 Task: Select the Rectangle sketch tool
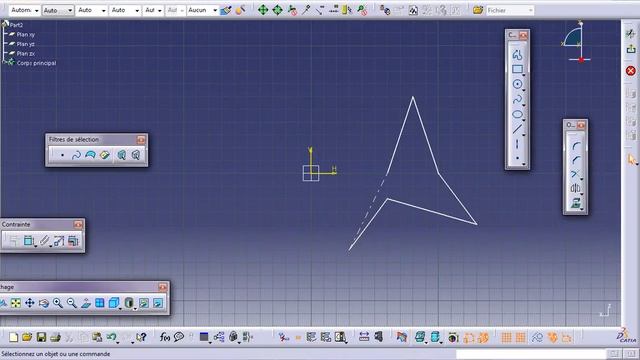tap(517, 69)
